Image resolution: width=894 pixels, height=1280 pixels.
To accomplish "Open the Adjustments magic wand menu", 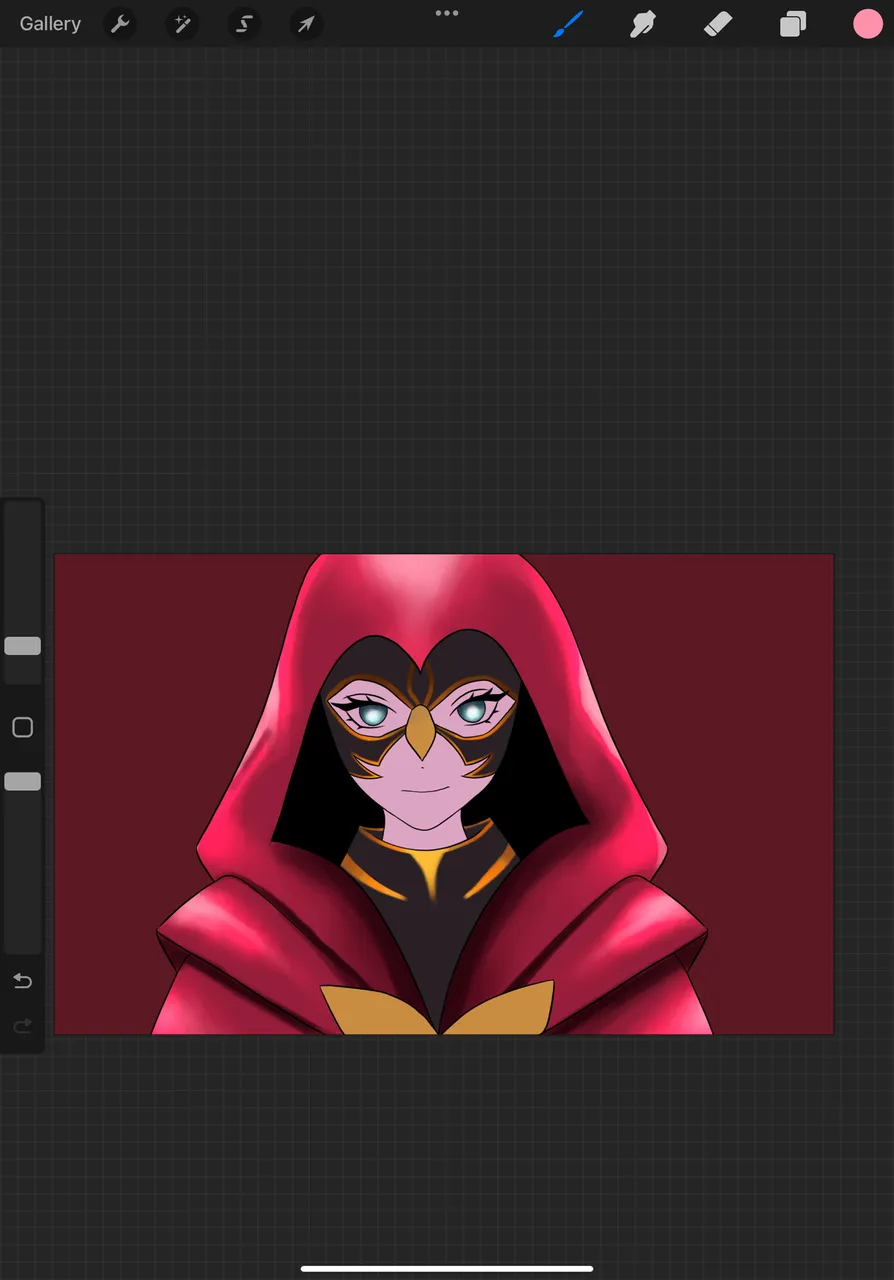I will (x=183, y=24).
